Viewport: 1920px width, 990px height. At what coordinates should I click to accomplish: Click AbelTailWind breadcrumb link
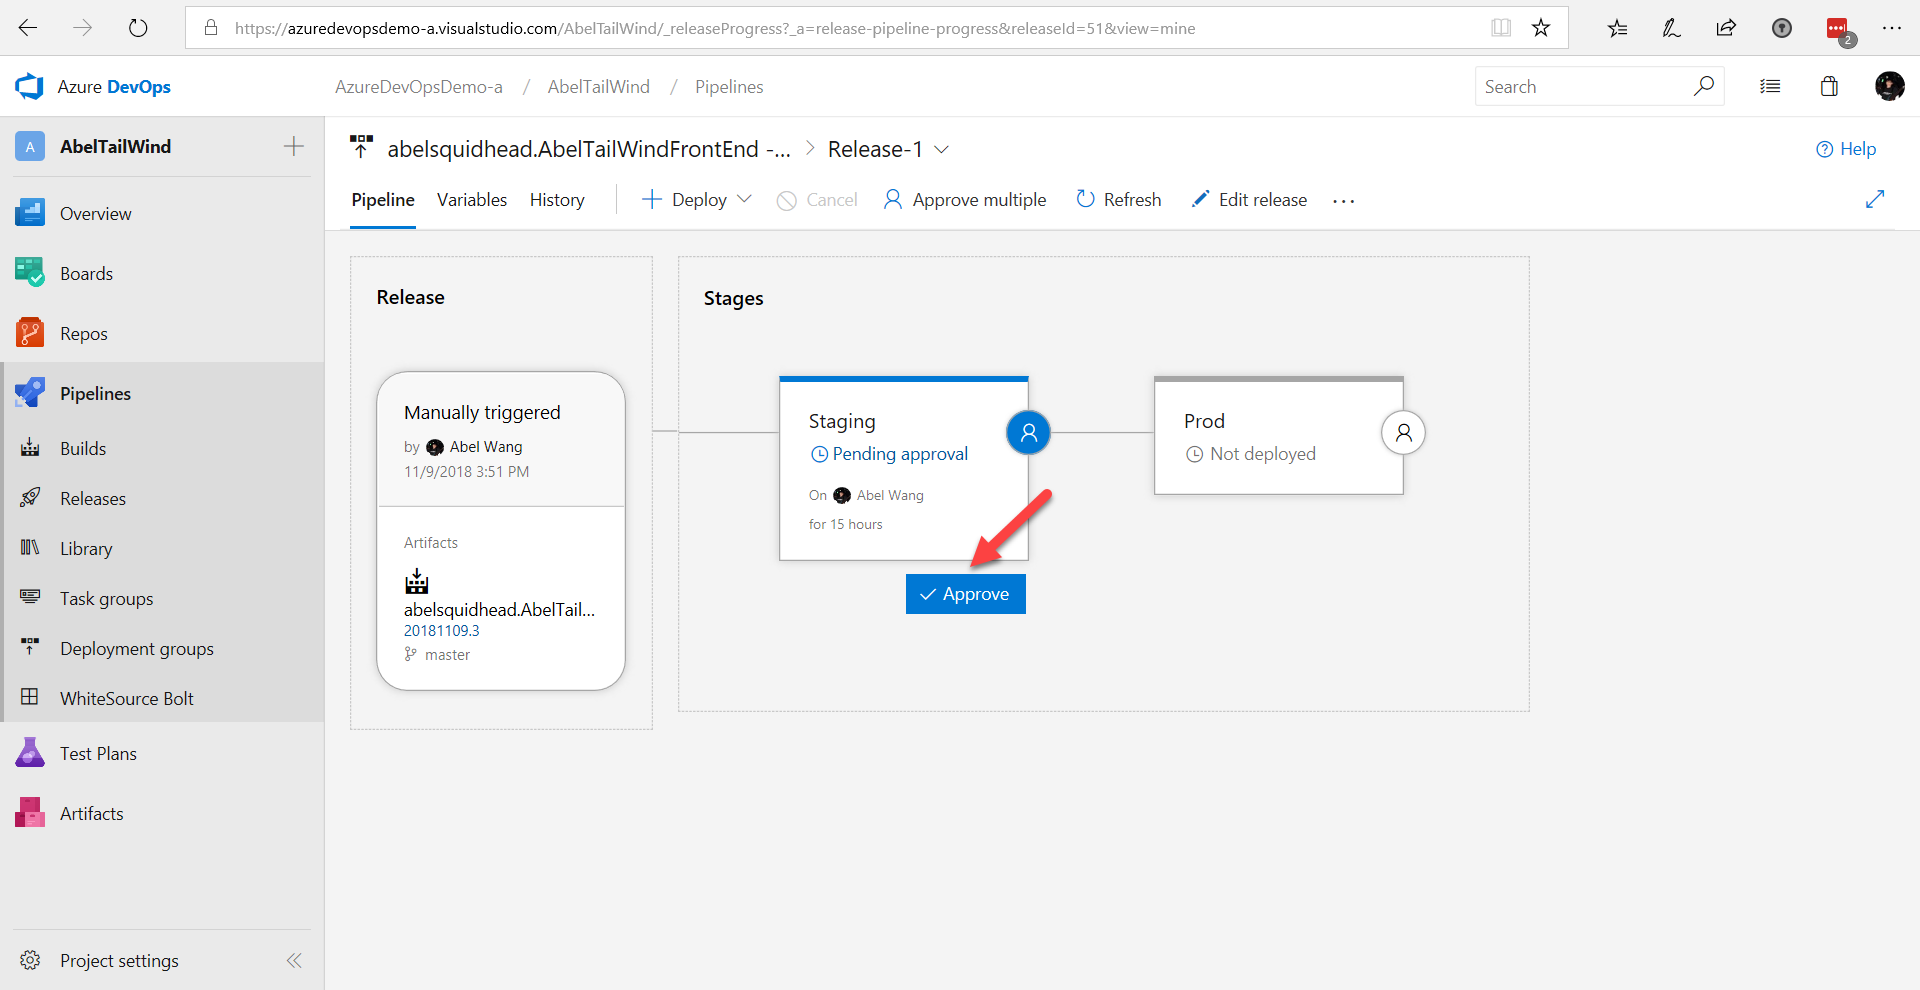pos(599,87)
